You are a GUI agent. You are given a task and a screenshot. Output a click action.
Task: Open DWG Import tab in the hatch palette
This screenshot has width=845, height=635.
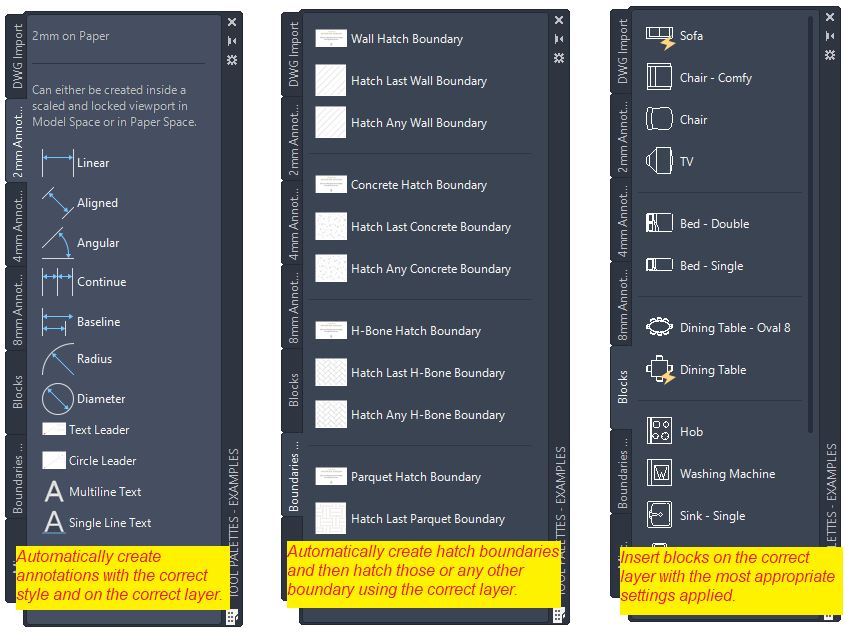pos(294,57)
